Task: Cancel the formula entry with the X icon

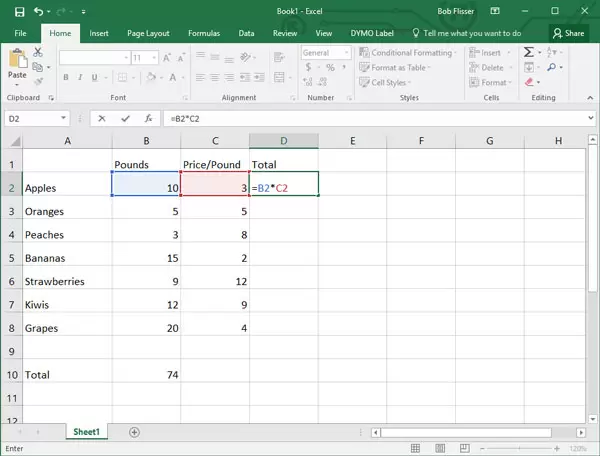Action: coord(103,118)
